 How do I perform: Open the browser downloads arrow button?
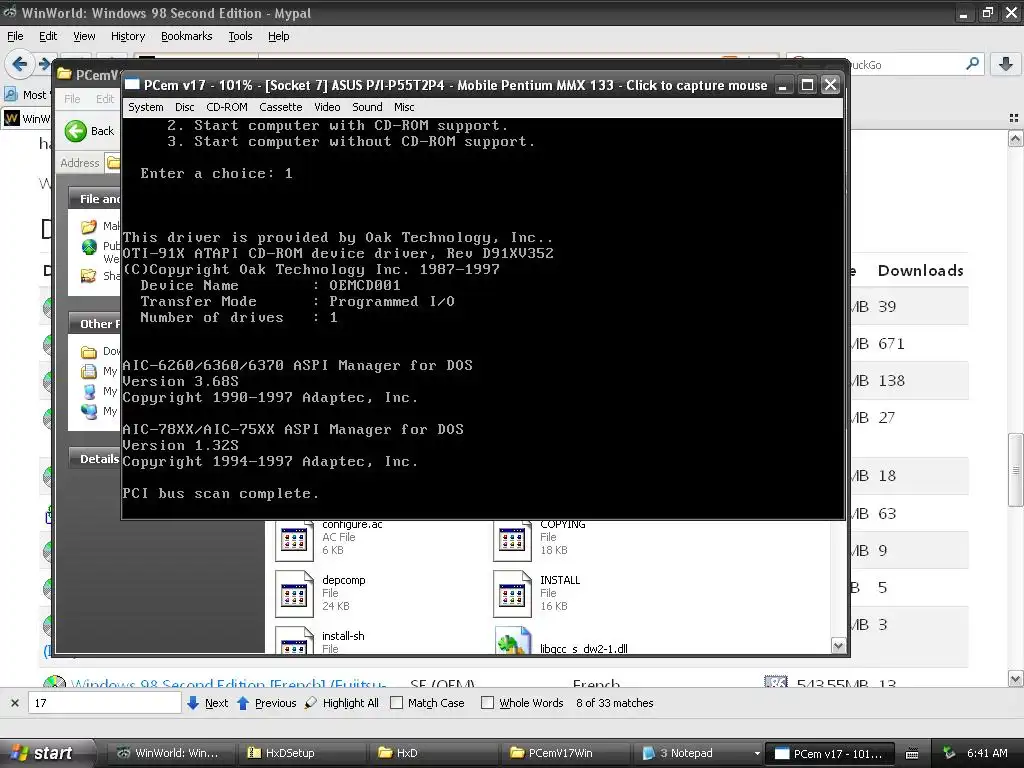click(x=1006, y=64)
